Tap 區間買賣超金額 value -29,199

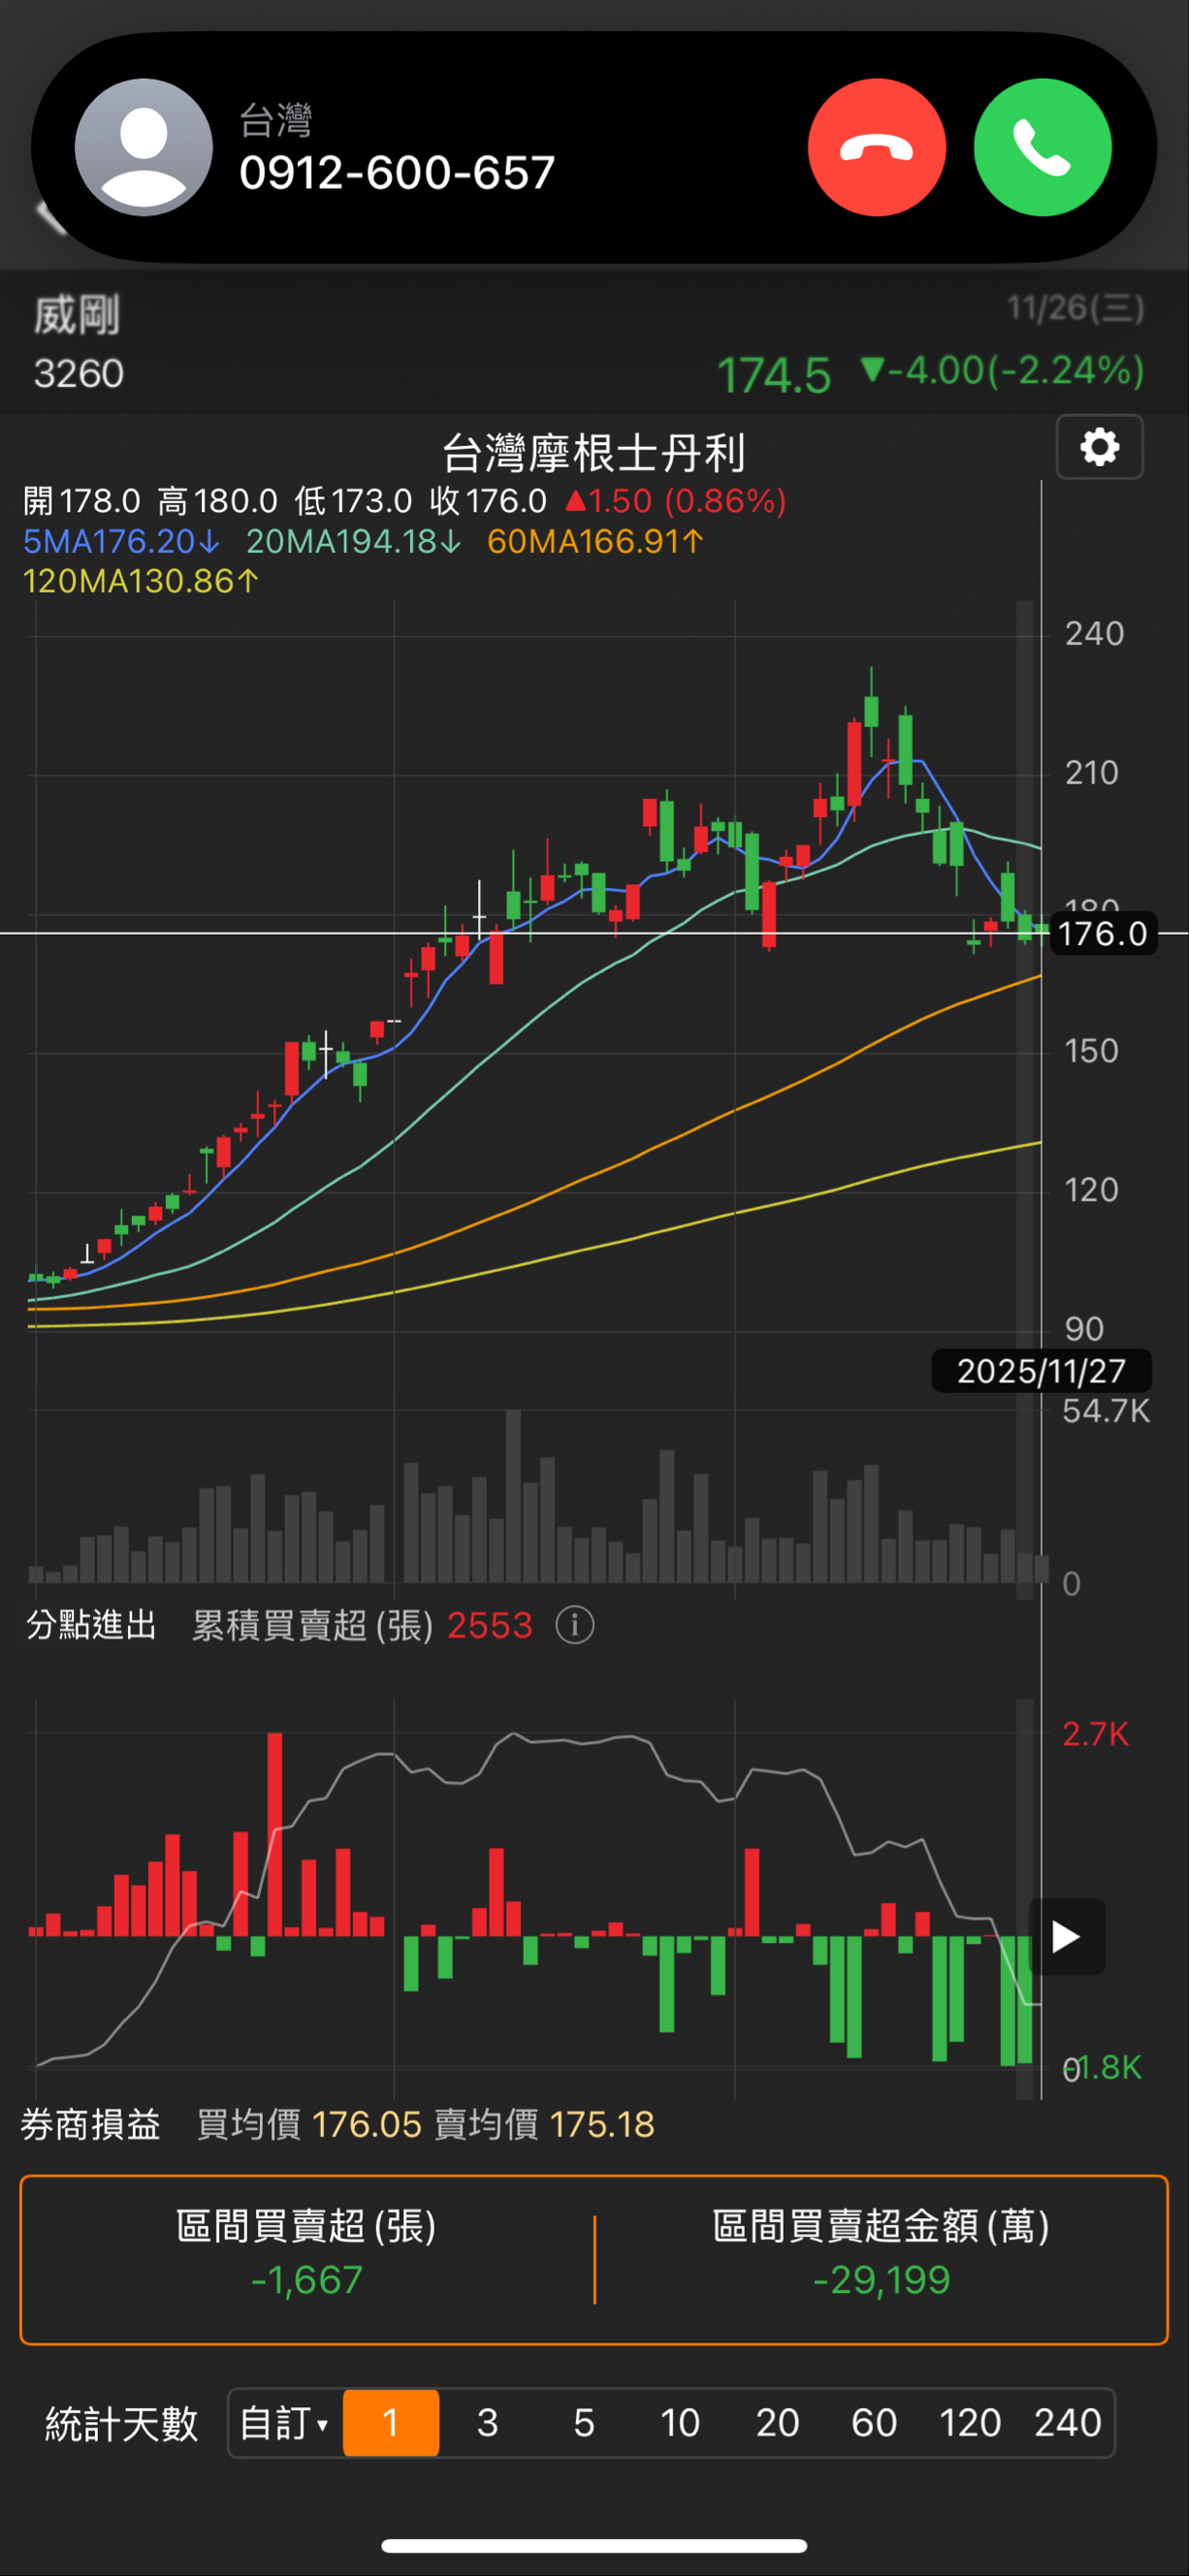pos(881,2280)
